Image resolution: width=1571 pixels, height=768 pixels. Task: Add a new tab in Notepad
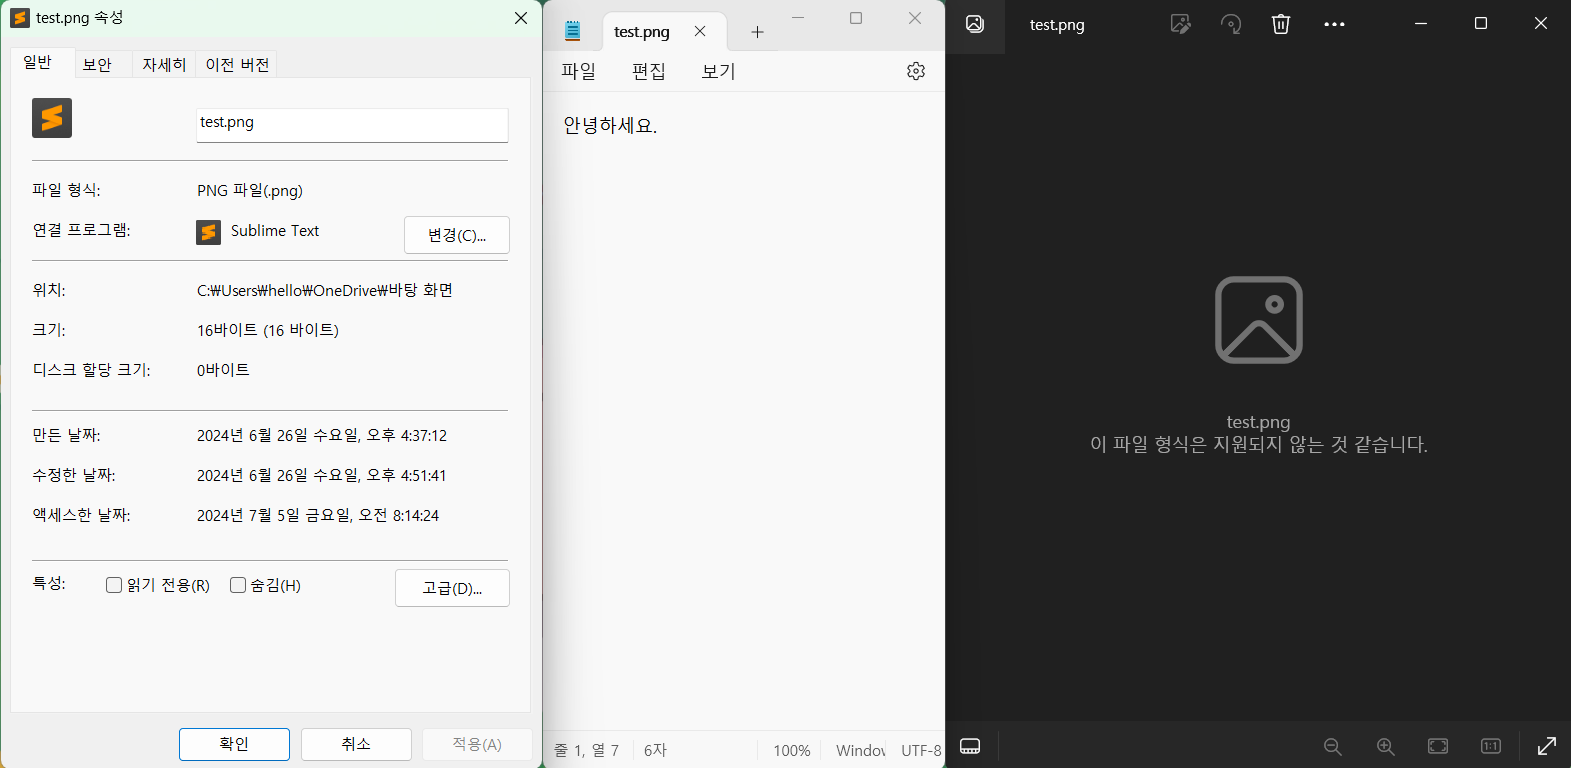tap(757, 32)
